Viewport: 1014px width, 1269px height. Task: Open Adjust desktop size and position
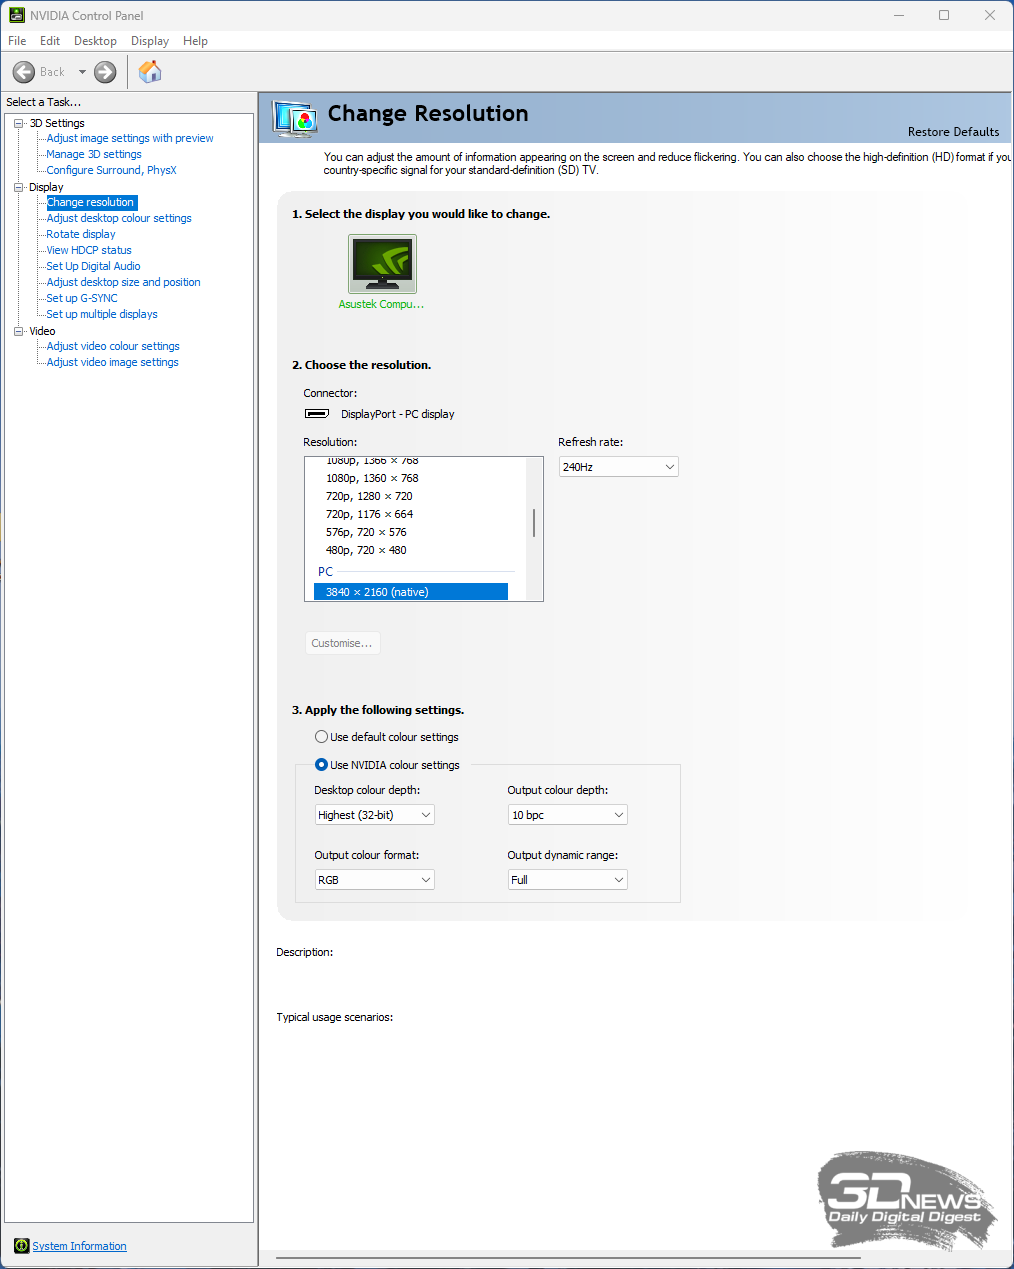pos(123,282)
